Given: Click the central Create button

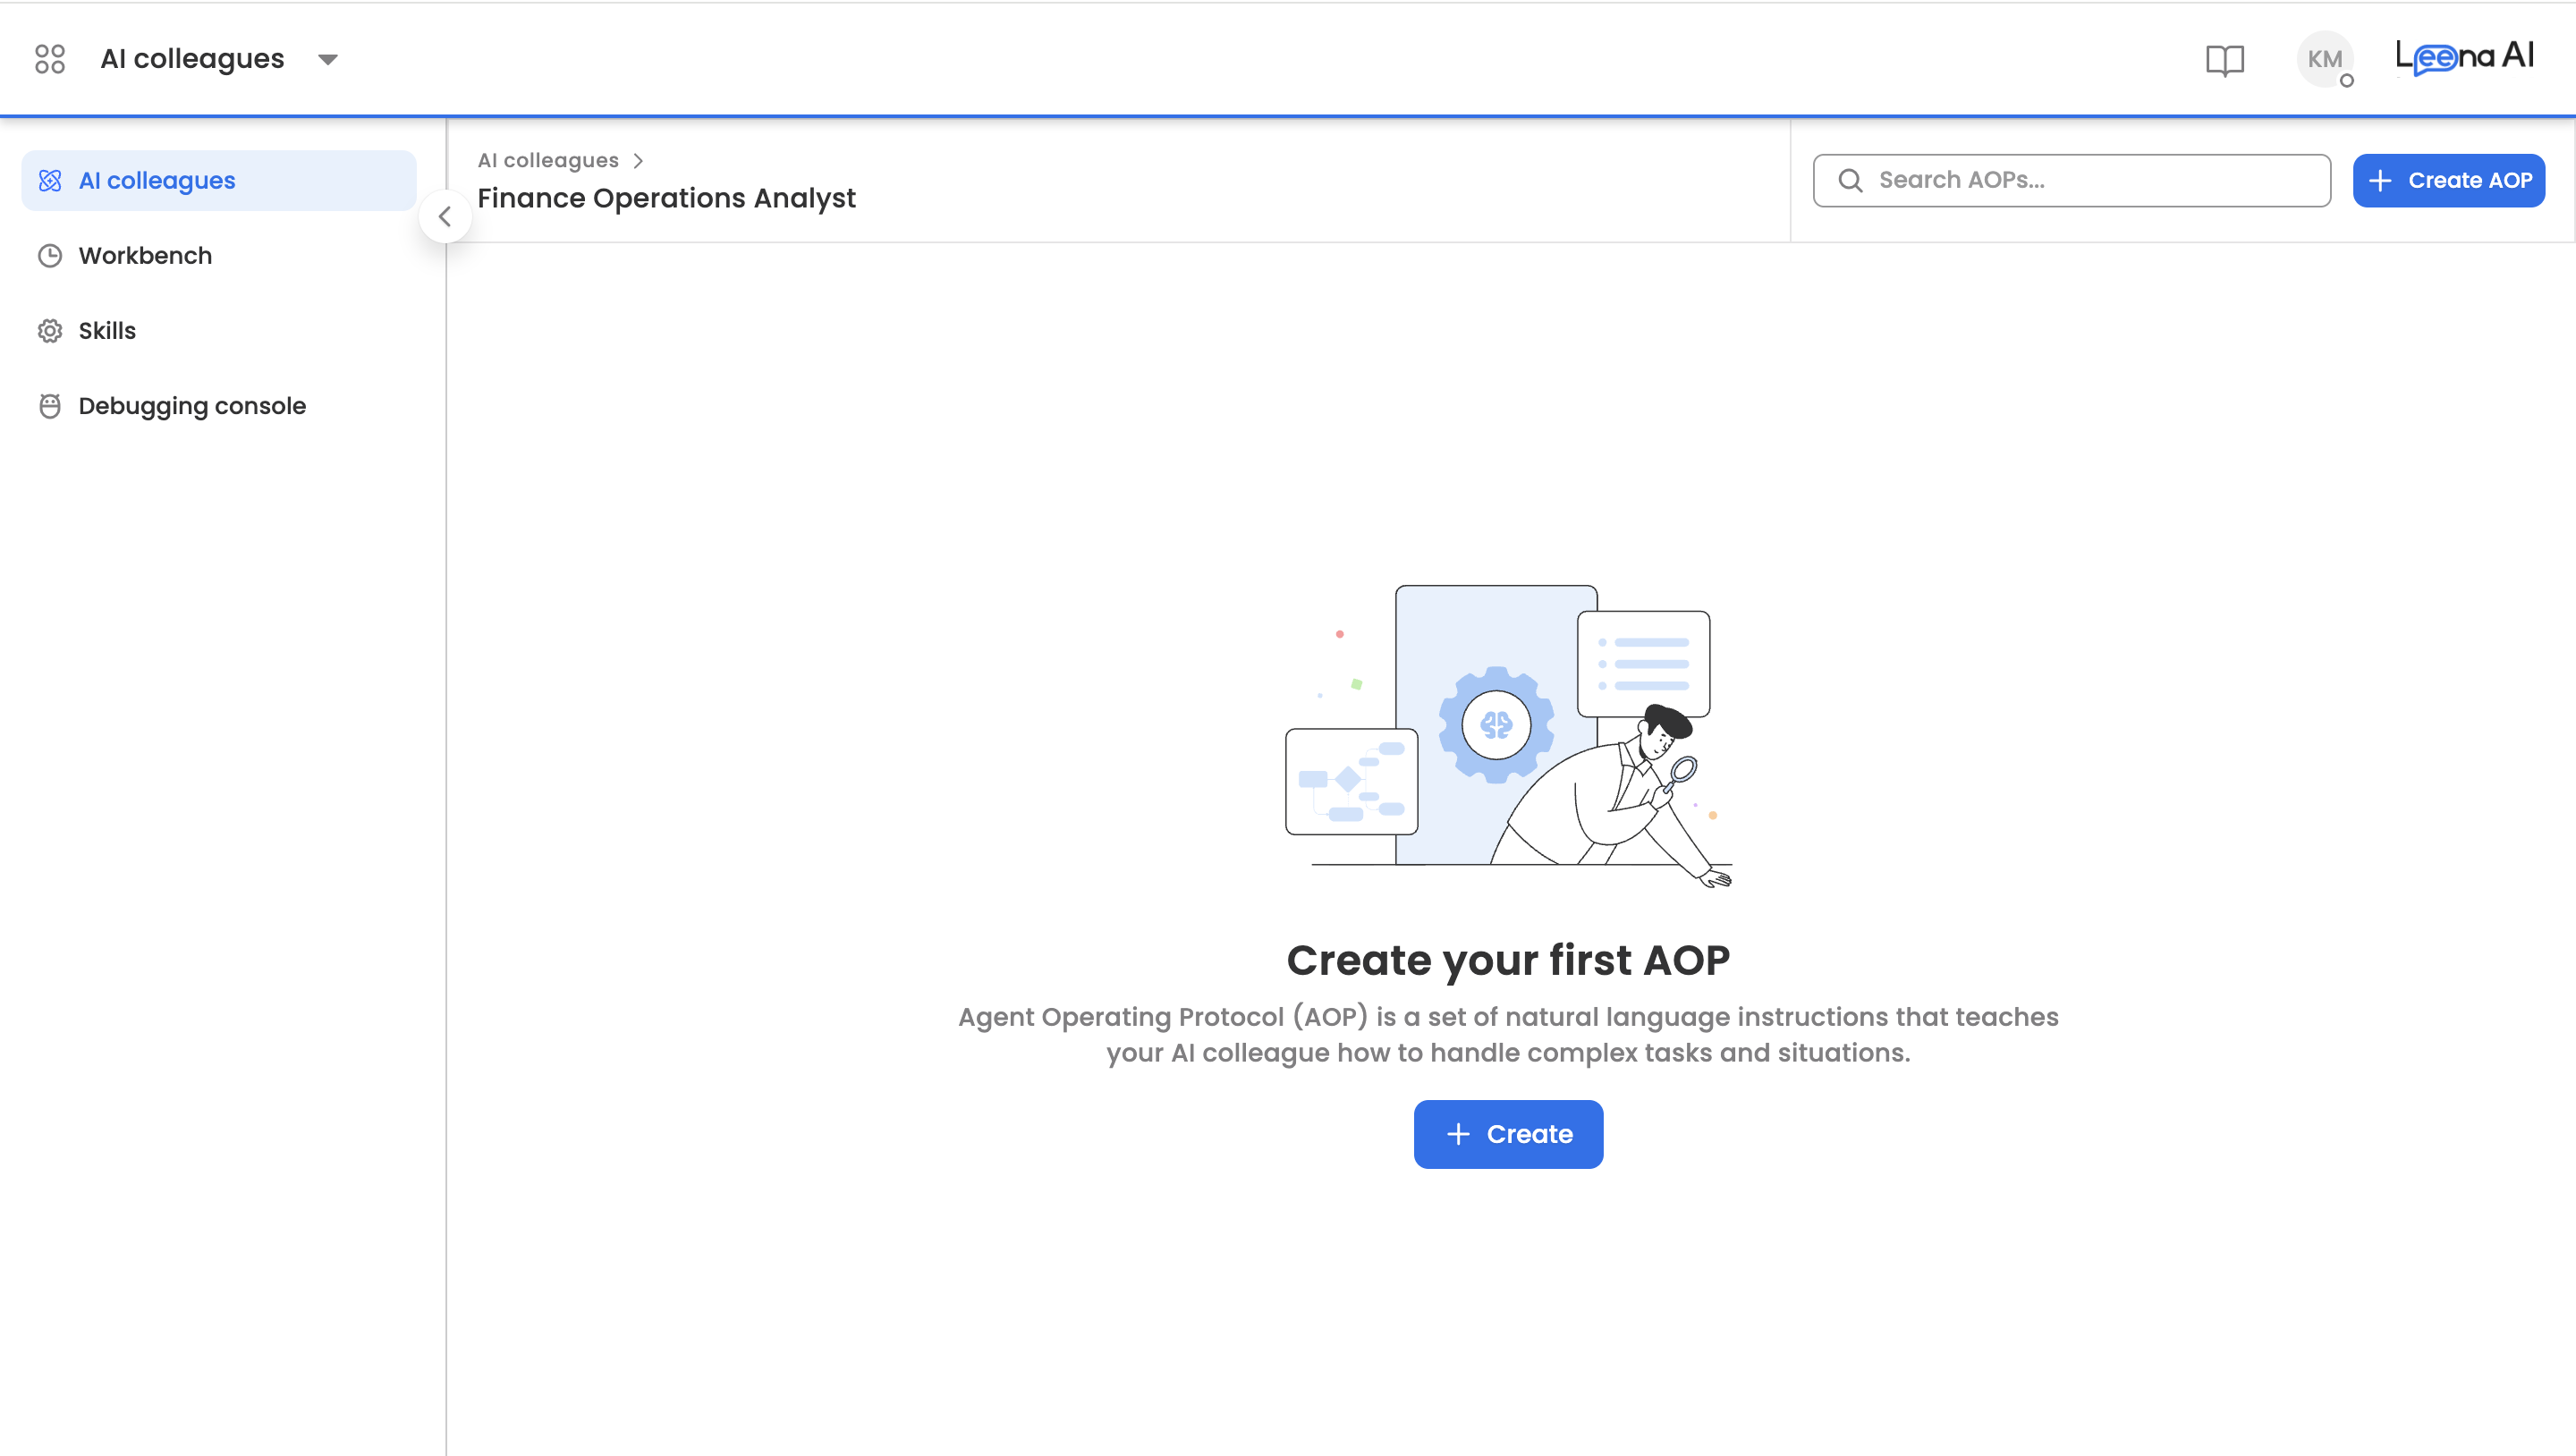Looking at the screenshot, I should coord(1508,1134).
